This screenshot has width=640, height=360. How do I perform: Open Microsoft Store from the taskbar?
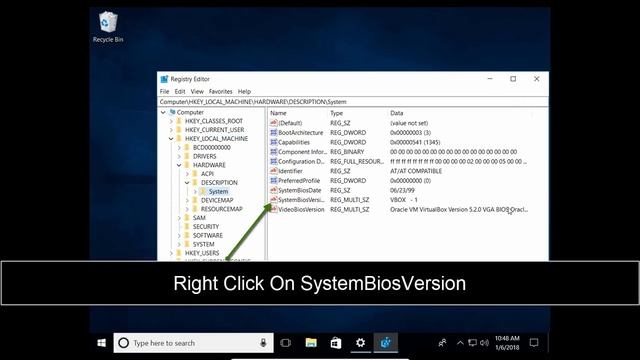(x=336, y=343)
